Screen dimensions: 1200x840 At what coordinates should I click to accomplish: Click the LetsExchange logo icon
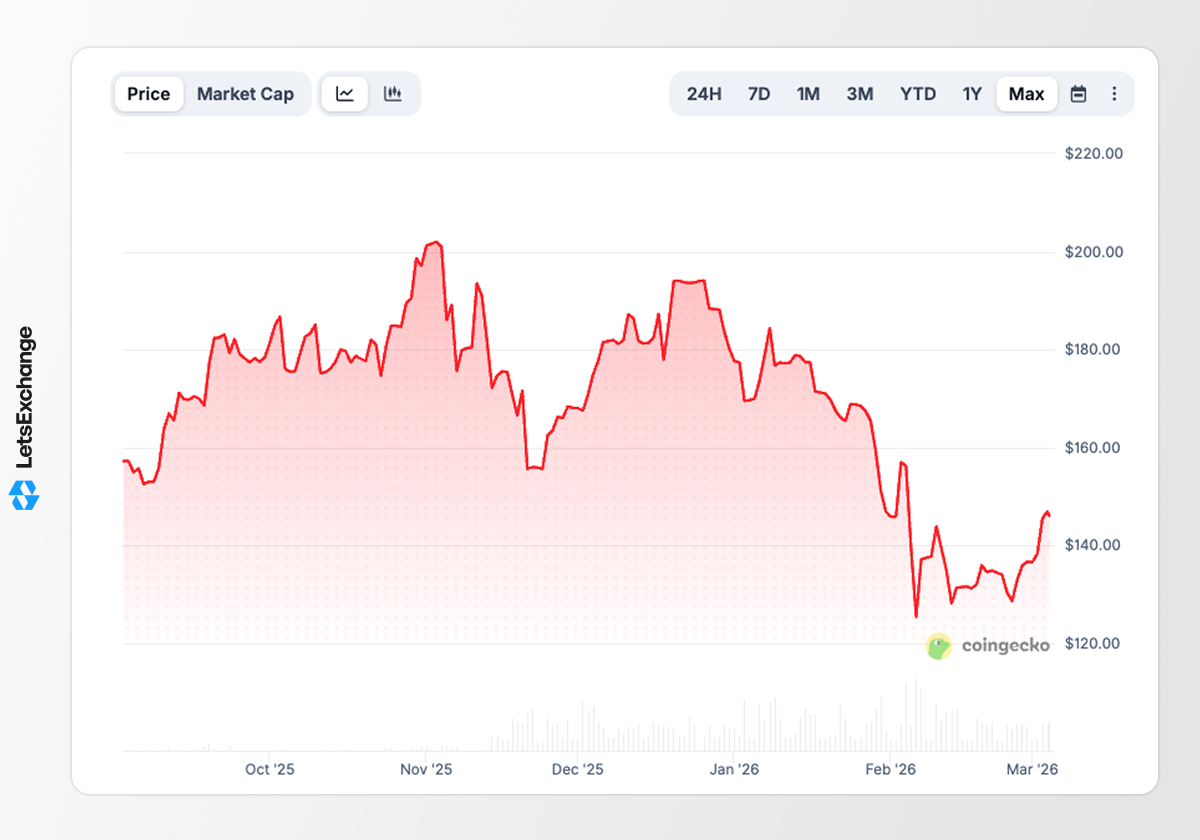(24, 494)
